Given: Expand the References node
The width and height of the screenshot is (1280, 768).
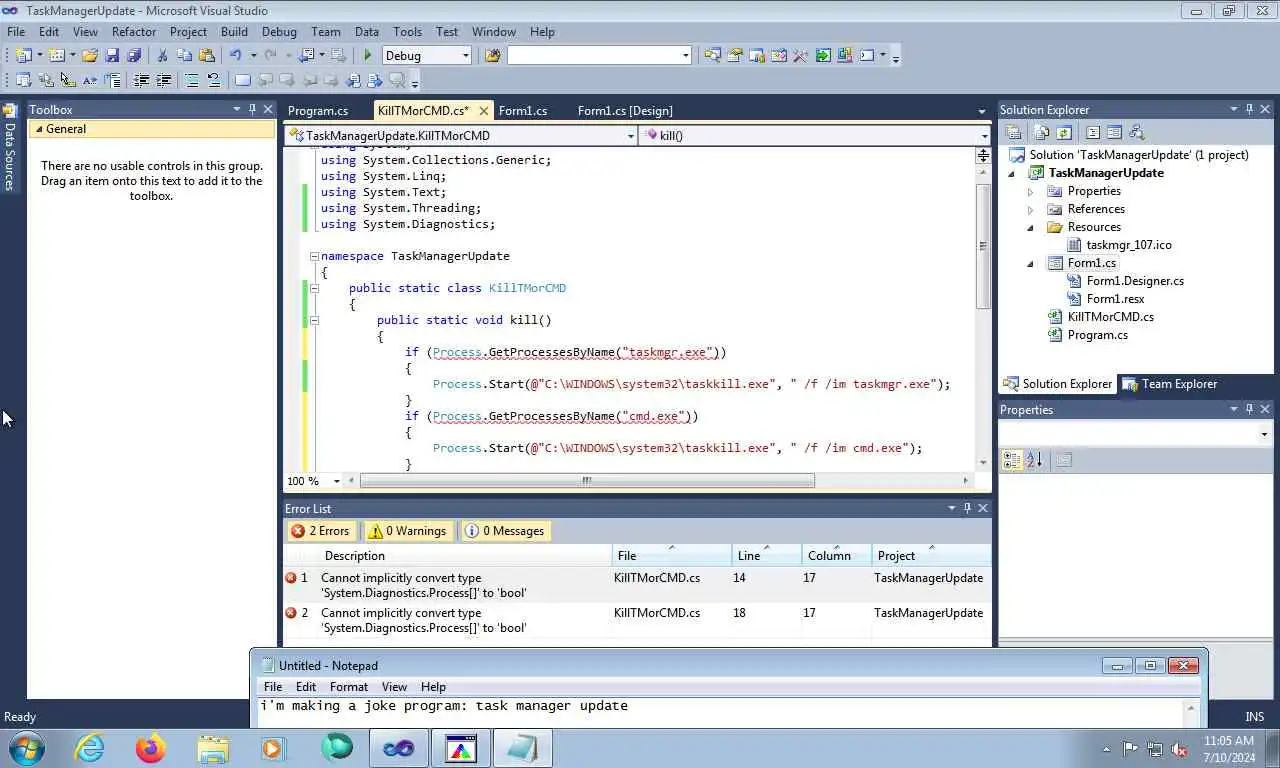Looking at the screenshot, I should click(1030, 209).
